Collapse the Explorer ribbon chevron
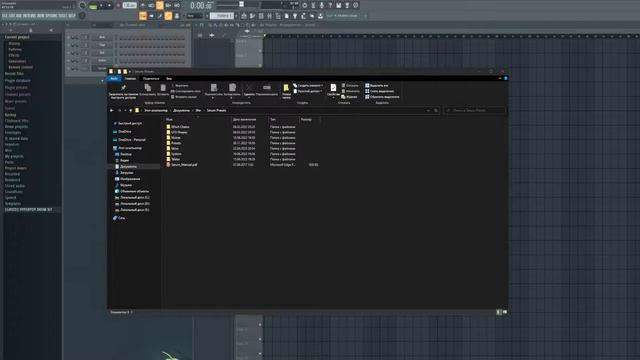This screenshot has width=640, height=360. (x=500, y=78)
